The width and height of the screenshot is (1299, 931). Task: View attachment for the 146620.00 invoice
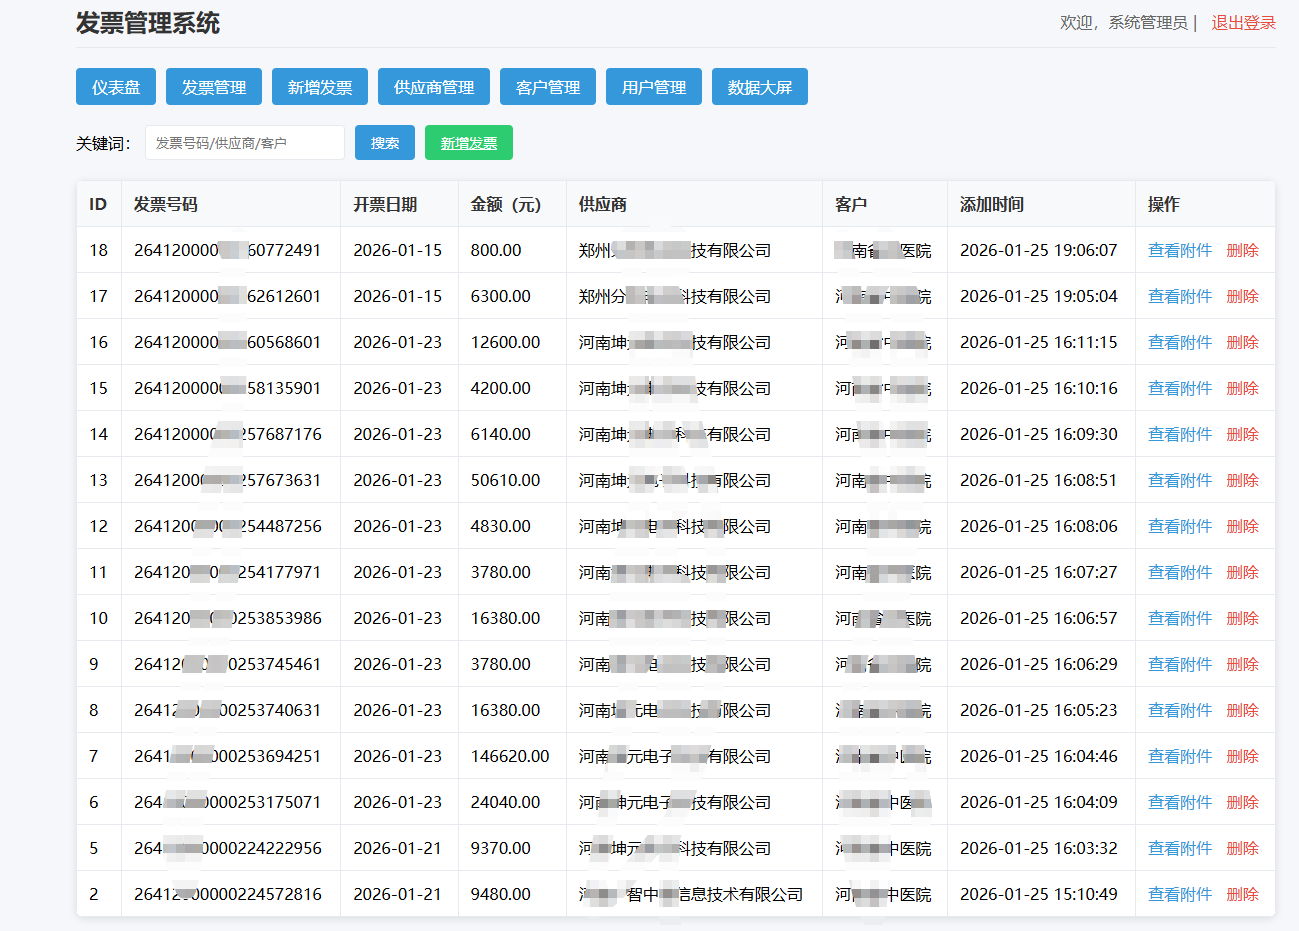point(1179,757)
